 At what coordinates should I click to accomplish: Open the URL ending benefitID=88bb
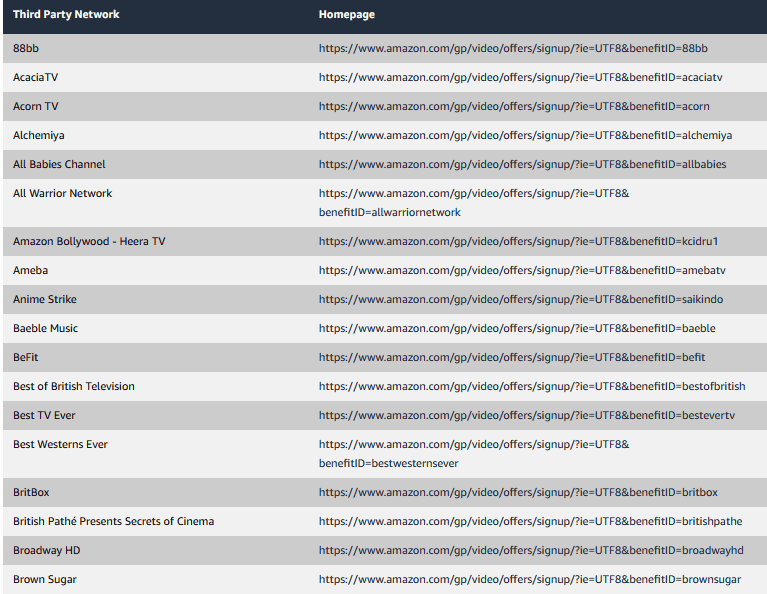click(x=513, y=48)
